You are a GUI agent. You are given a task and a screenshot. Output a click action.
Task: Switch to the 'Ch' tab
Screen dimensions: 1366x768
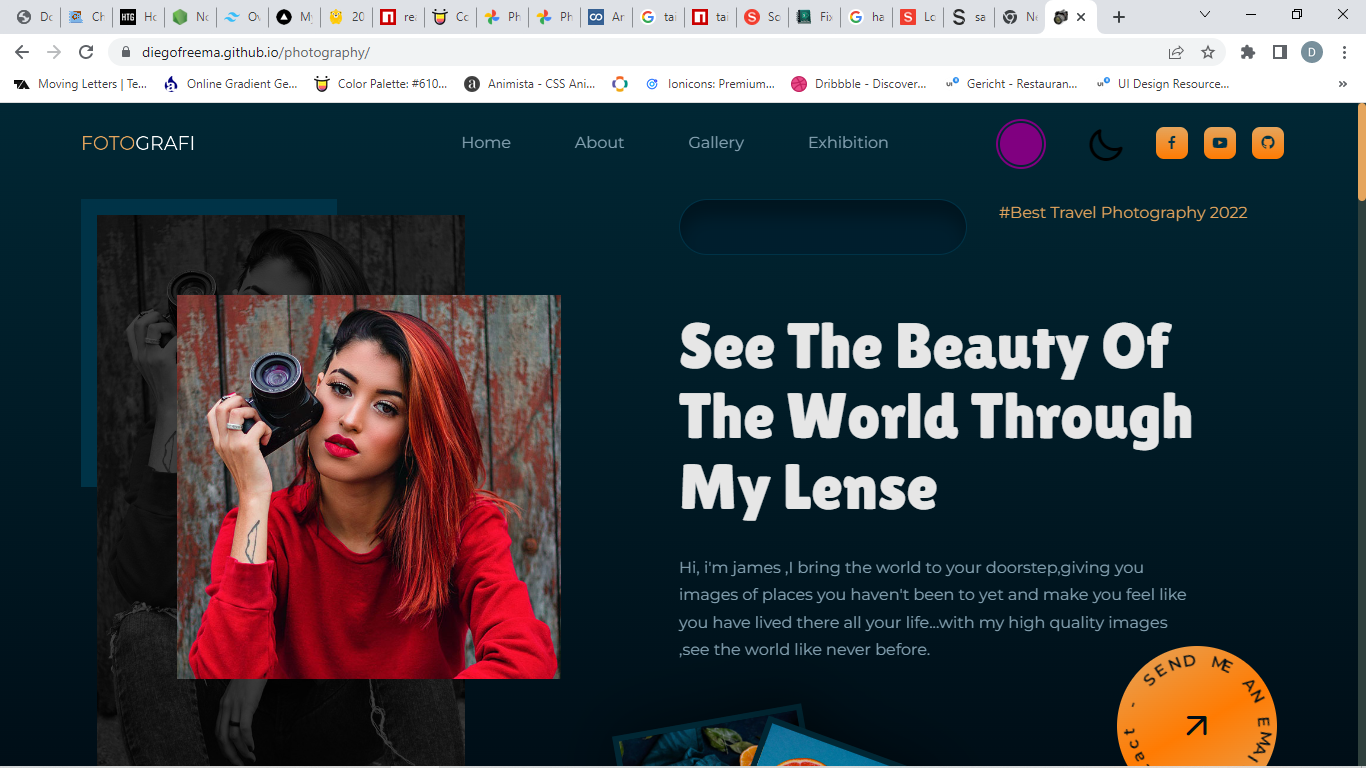tap(86, 17)
